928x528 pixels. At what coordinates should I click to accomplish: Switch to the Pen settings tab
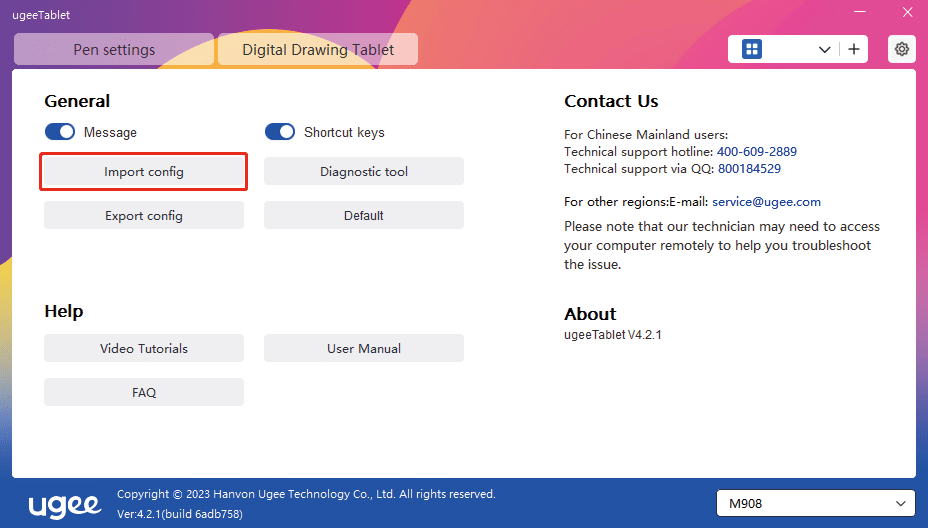(114, 49)
